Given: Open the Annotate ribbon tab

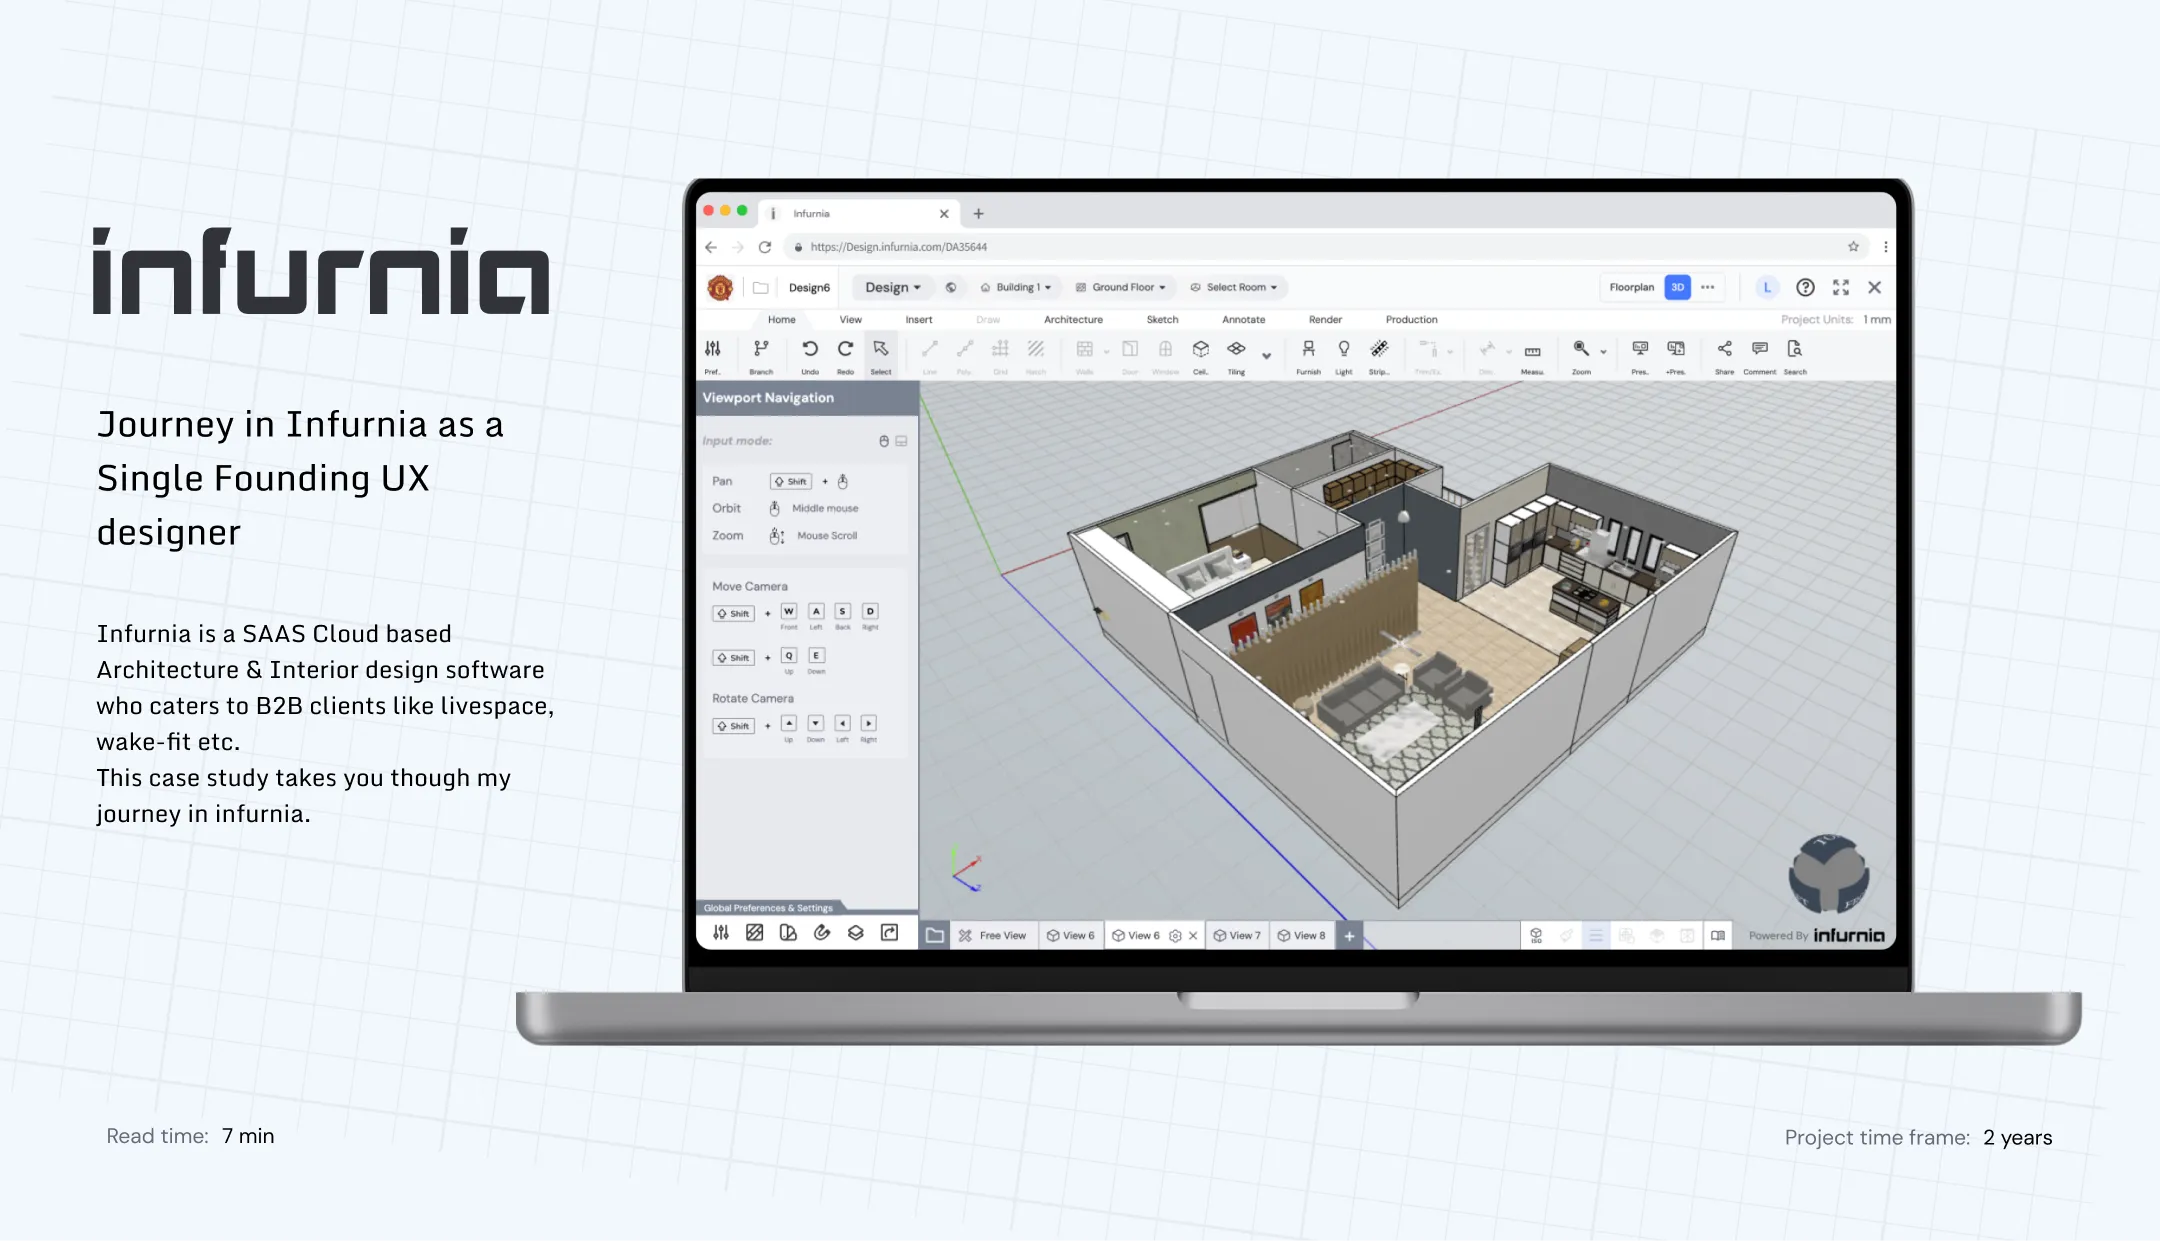Looking at the screenshot, I should click(1244, 320).
